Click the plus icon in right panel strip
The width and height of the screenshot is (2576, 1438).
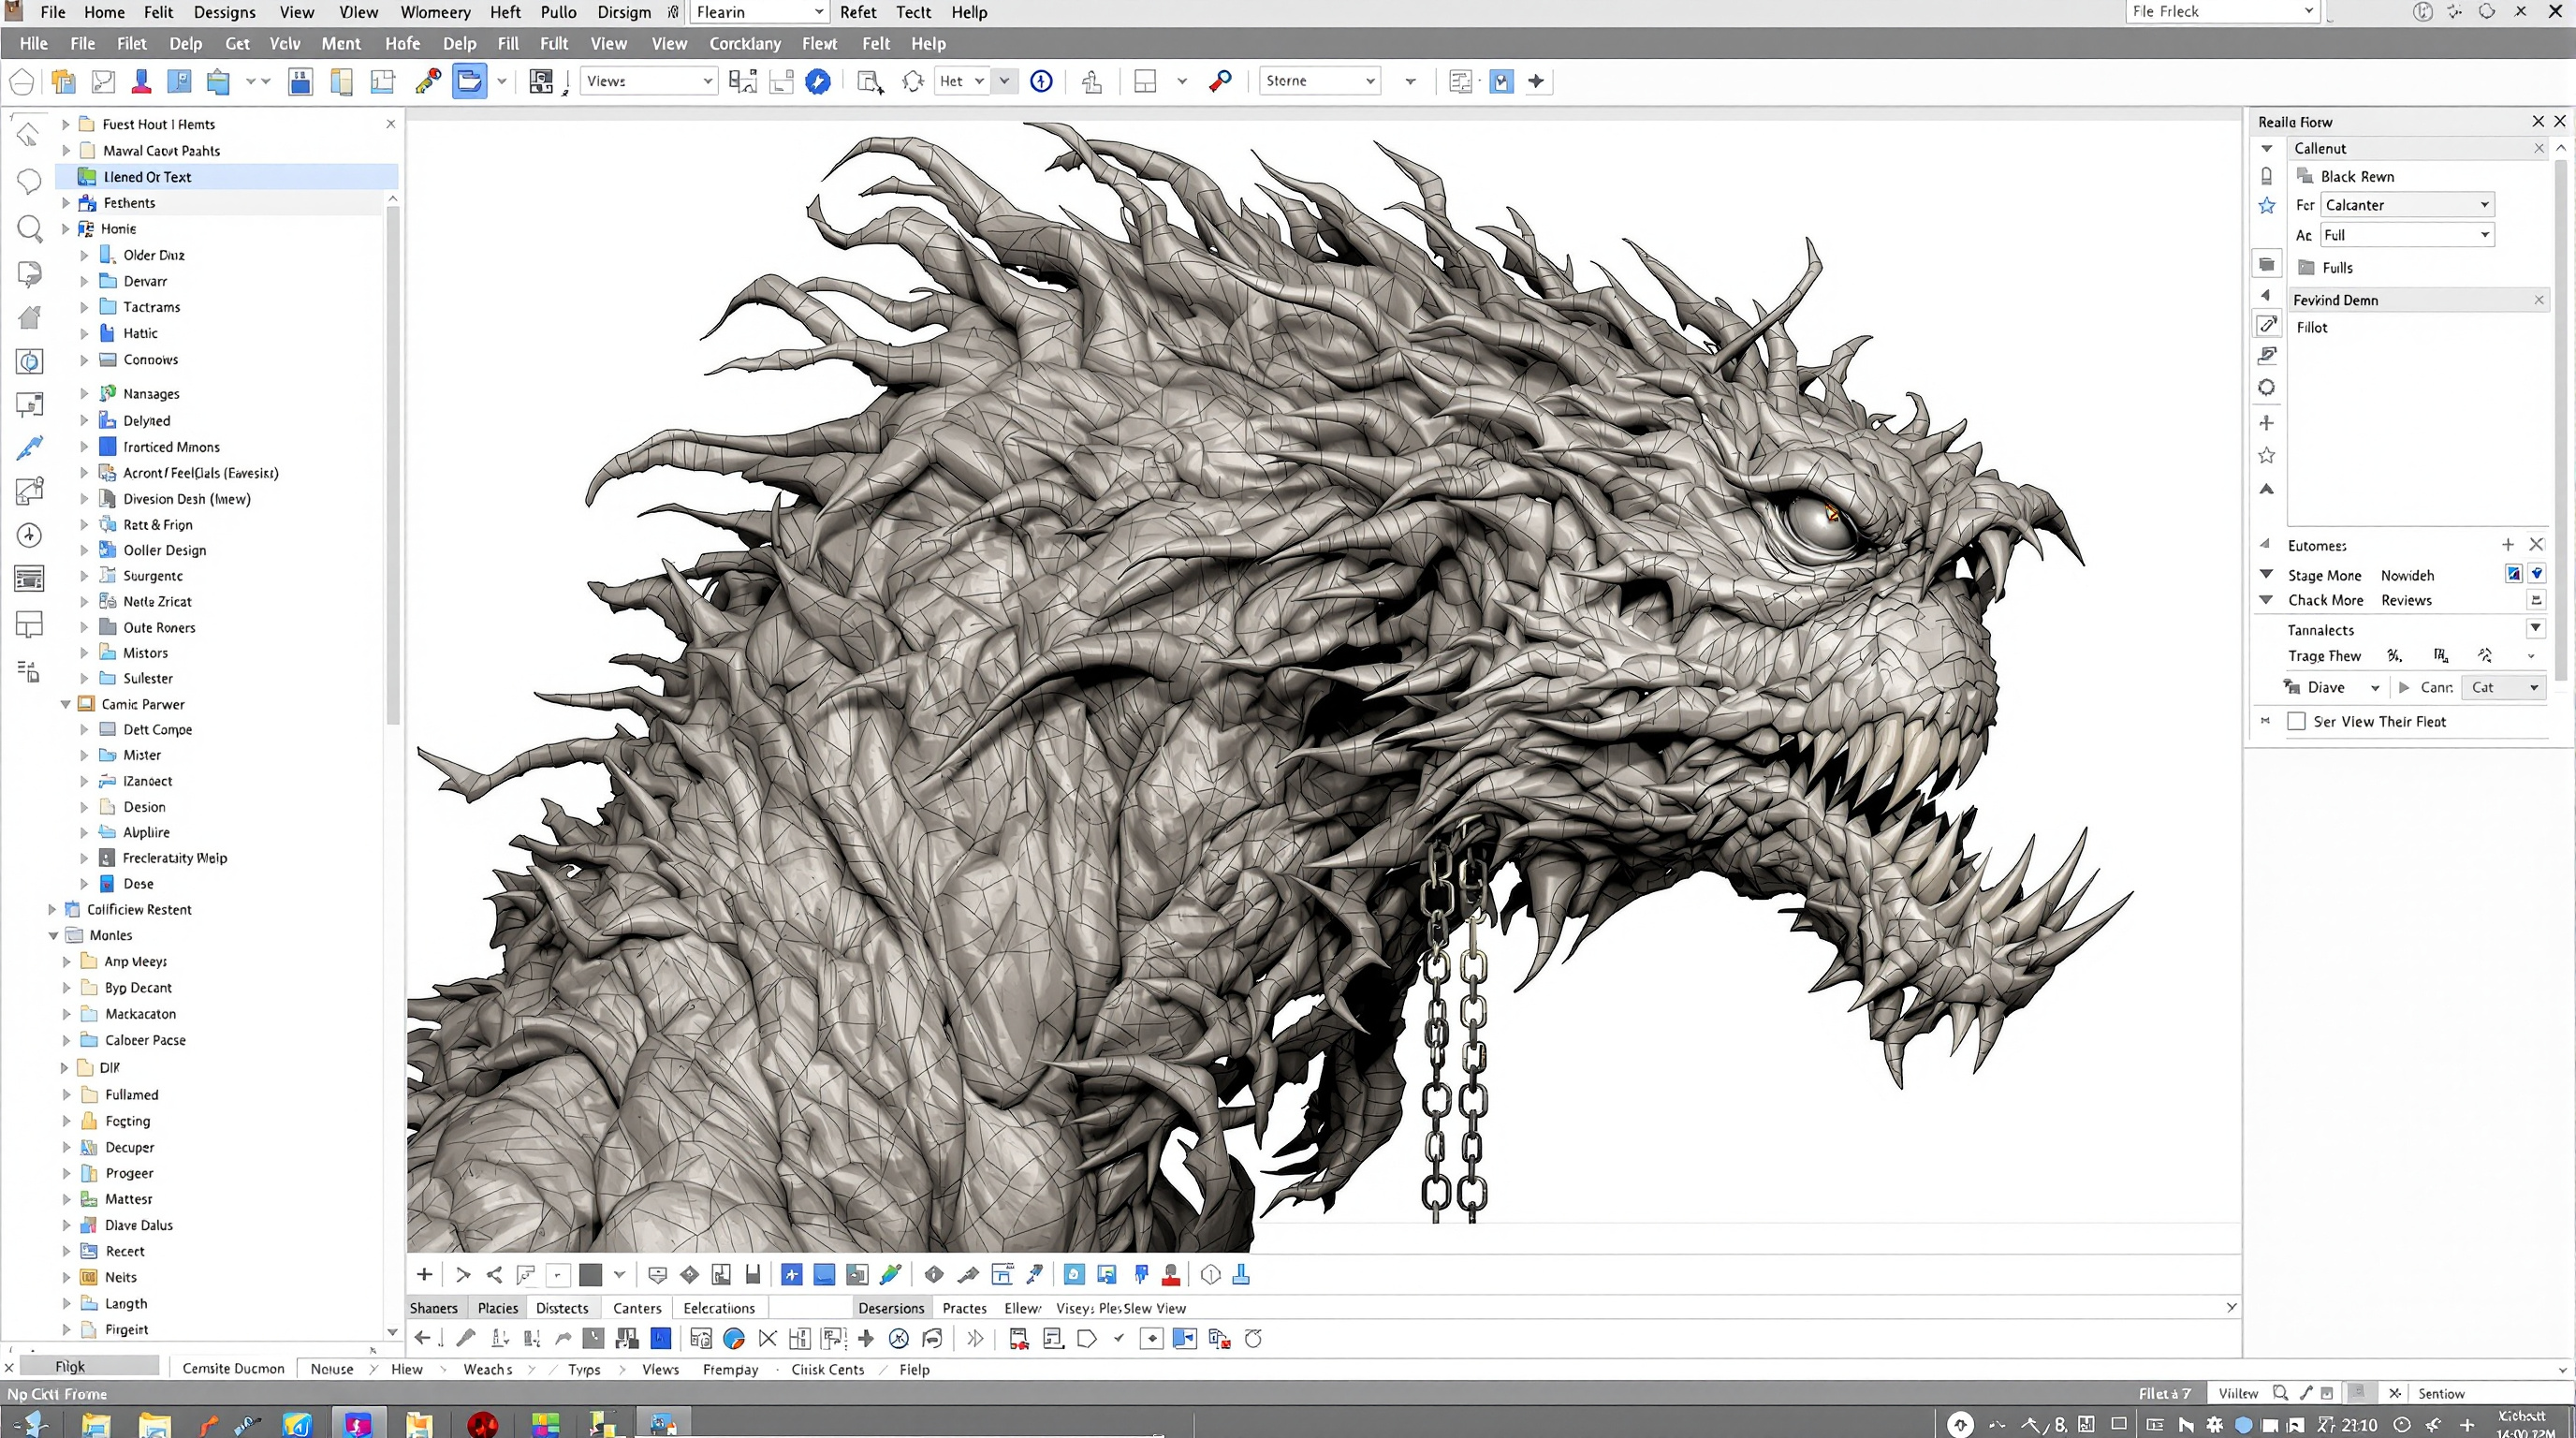pyautogui.click(x=2267, y=423)
